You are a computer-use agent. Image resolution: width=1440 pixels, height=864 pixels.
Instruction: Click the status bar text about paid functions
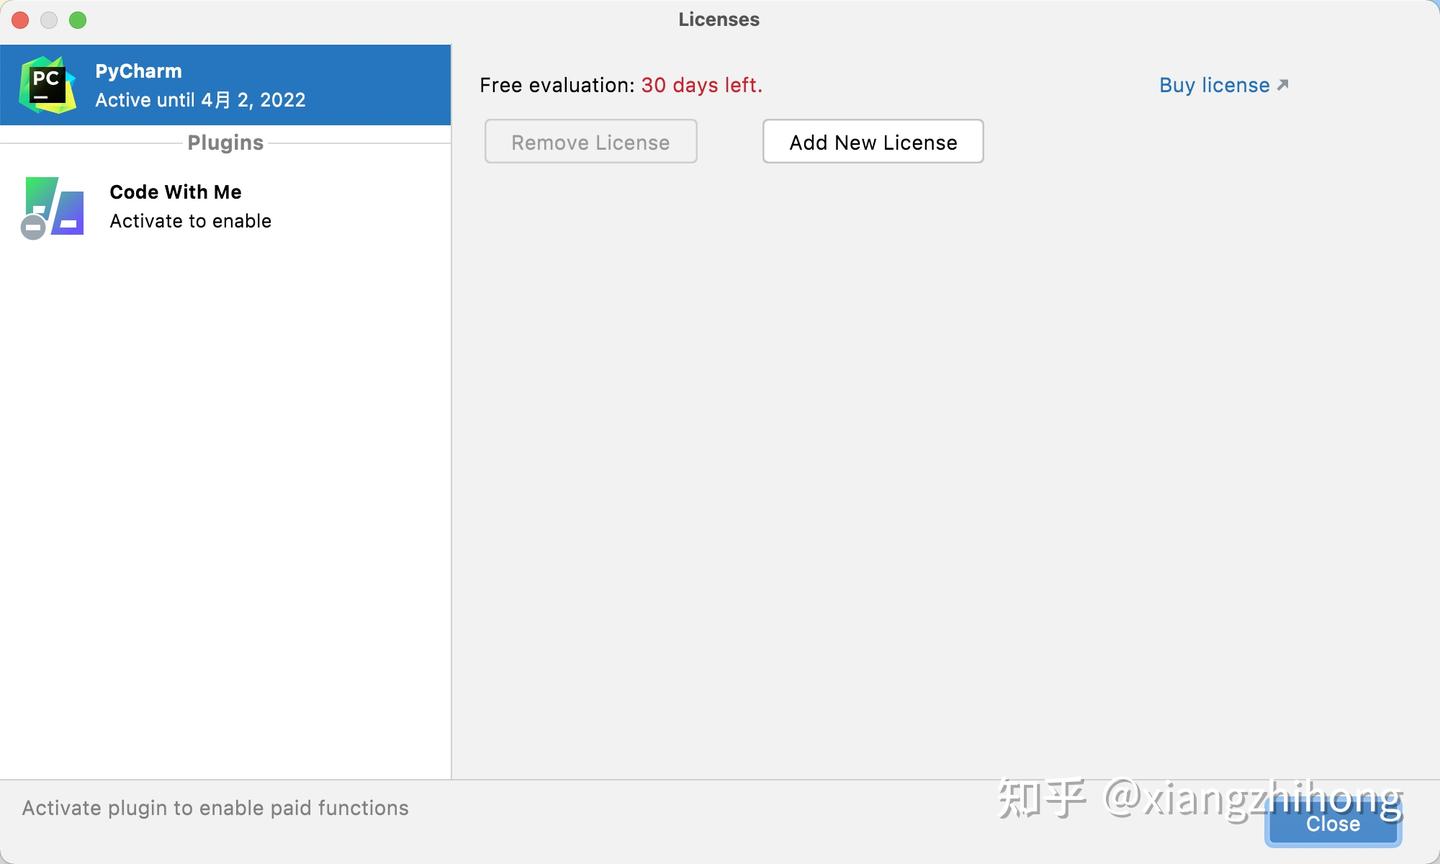[x=216, y=807]
